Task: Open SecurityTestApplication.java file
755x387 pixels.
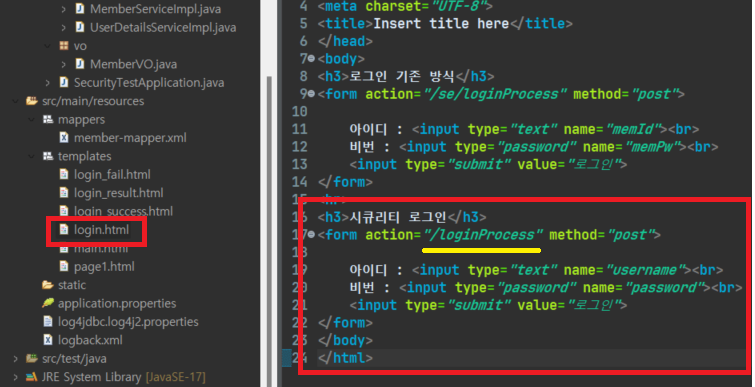Action: click(149, 82)
